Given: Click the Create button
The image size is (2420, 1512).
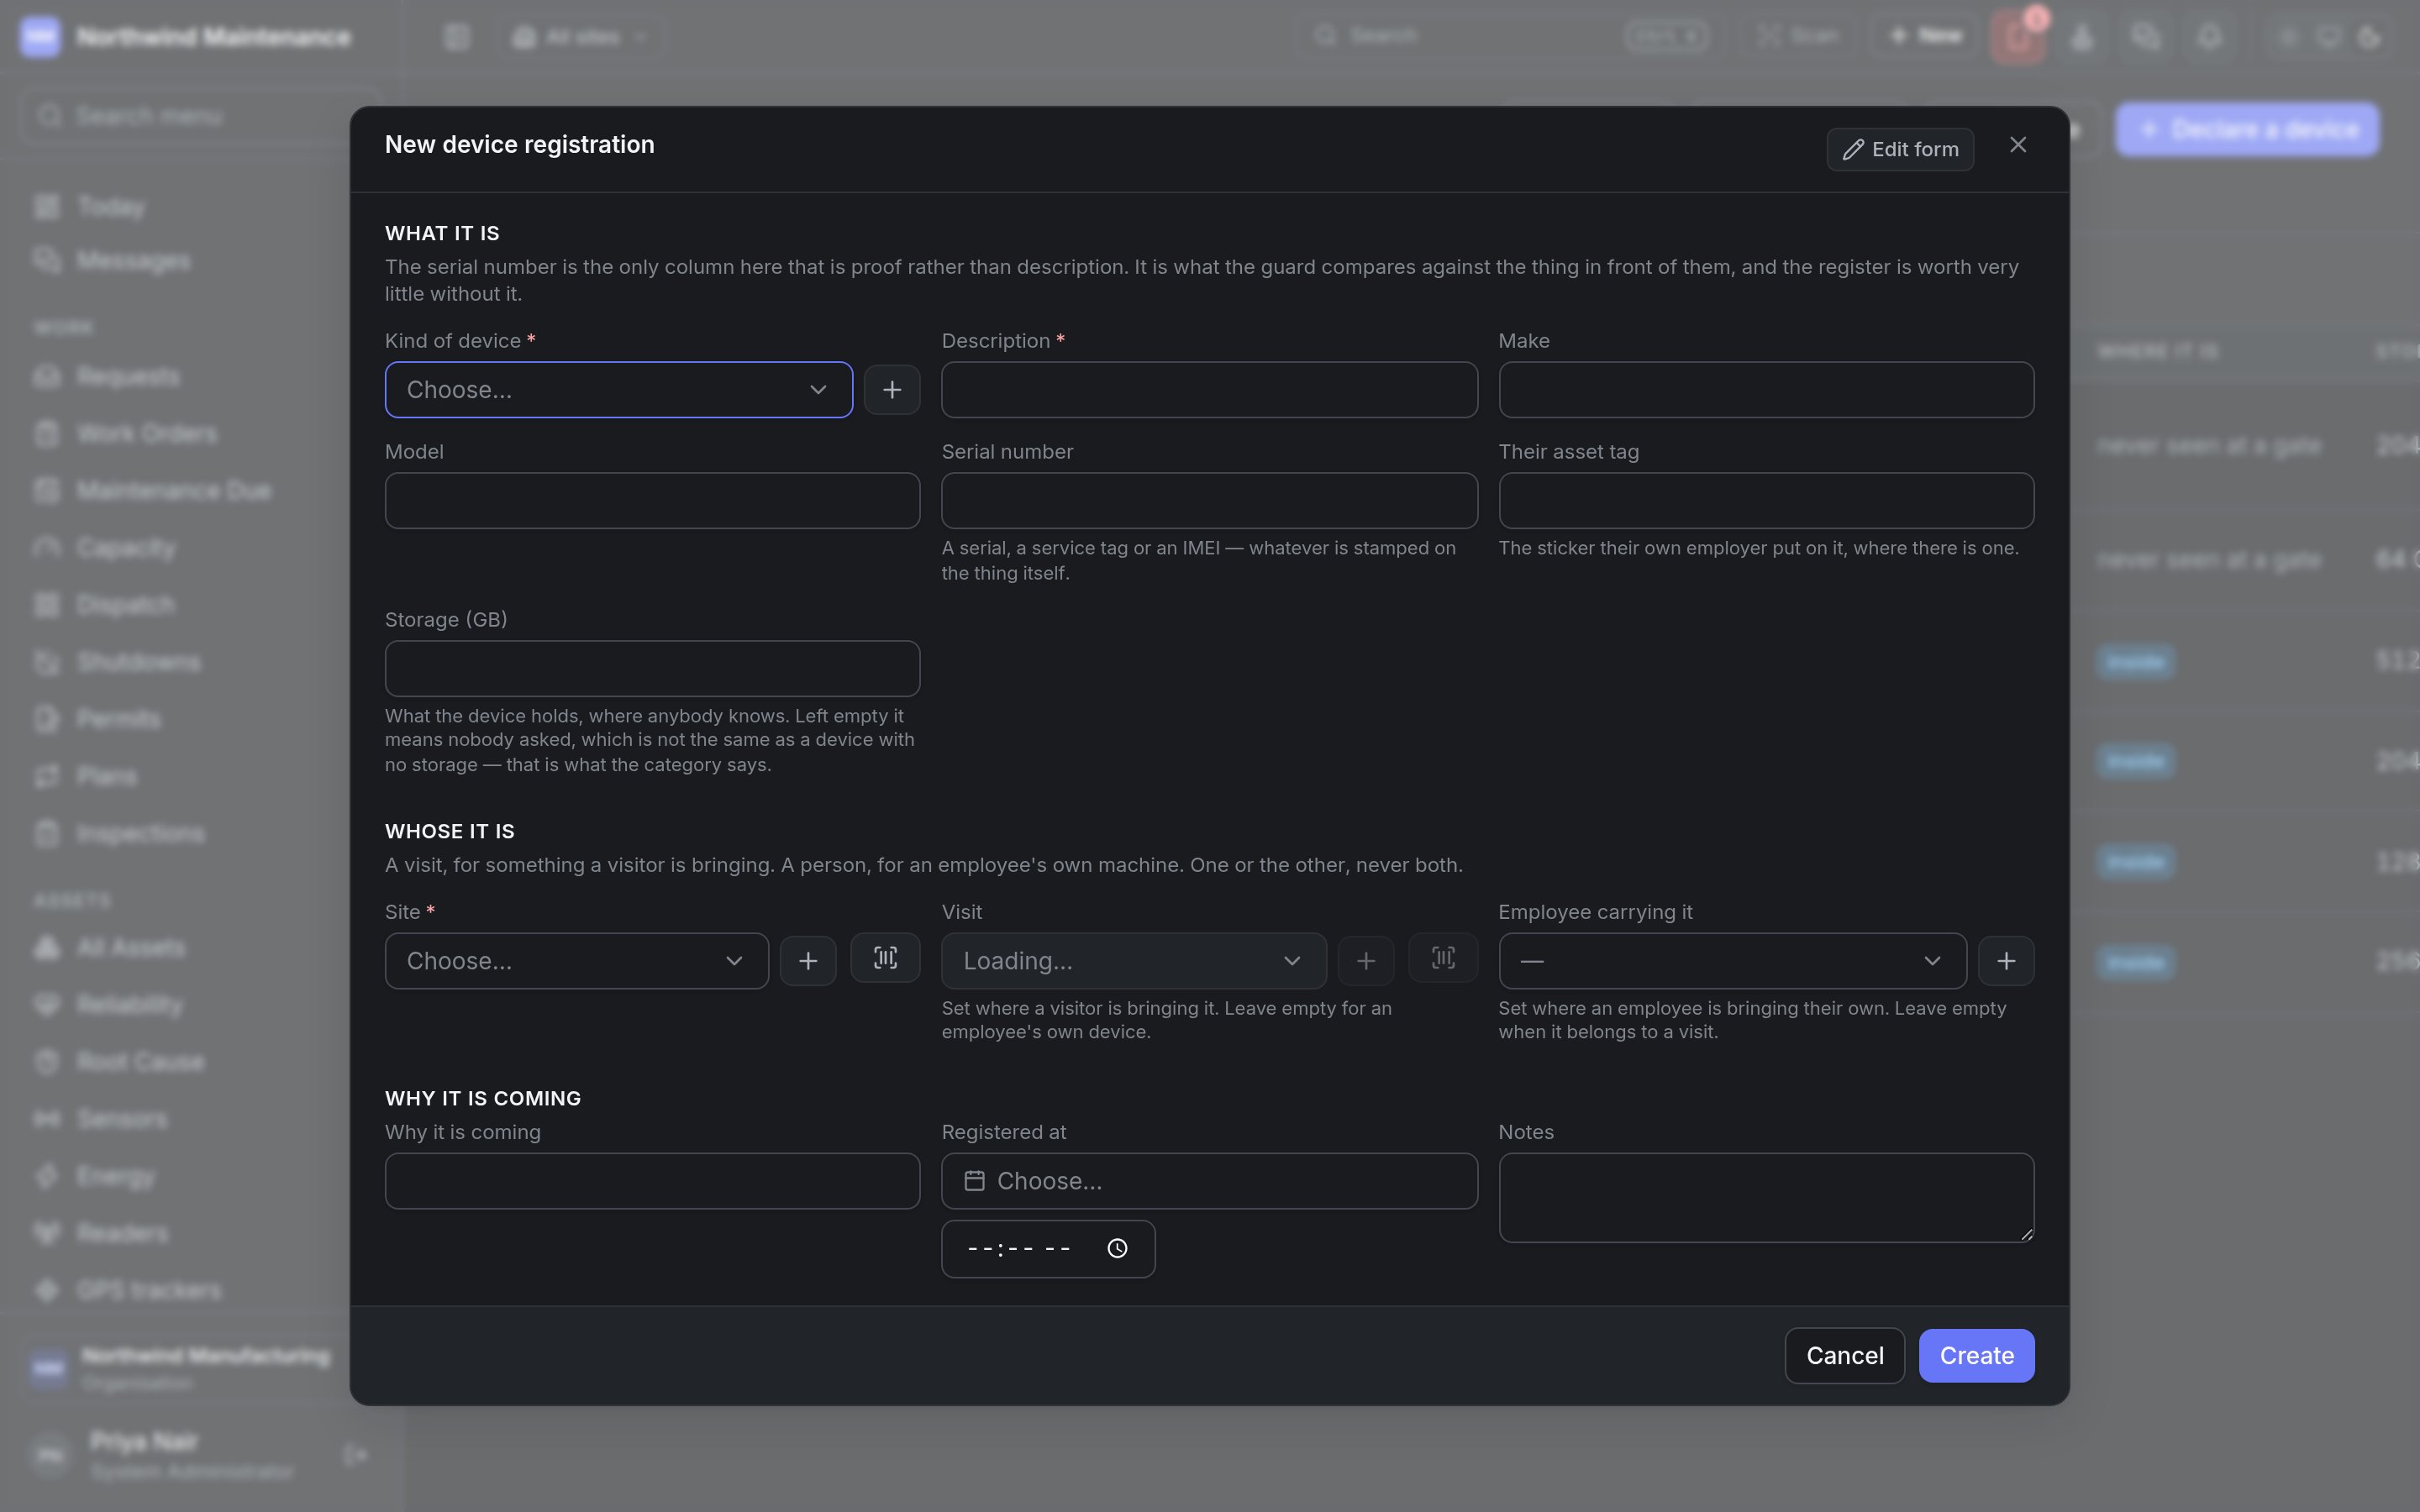Looking at the screenshot, I should click(x=1976, y=1356).
